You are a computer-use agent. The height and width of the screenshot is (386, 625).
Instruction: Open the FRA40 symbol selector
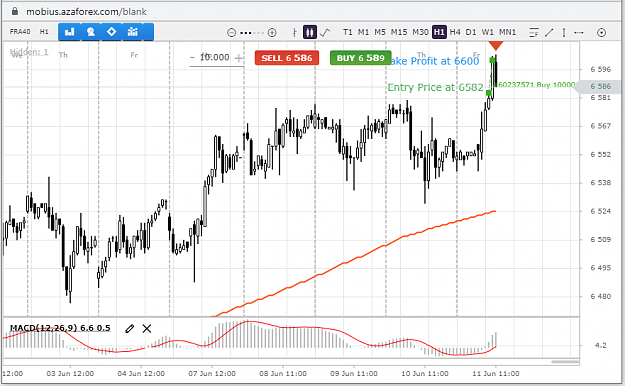20,32
